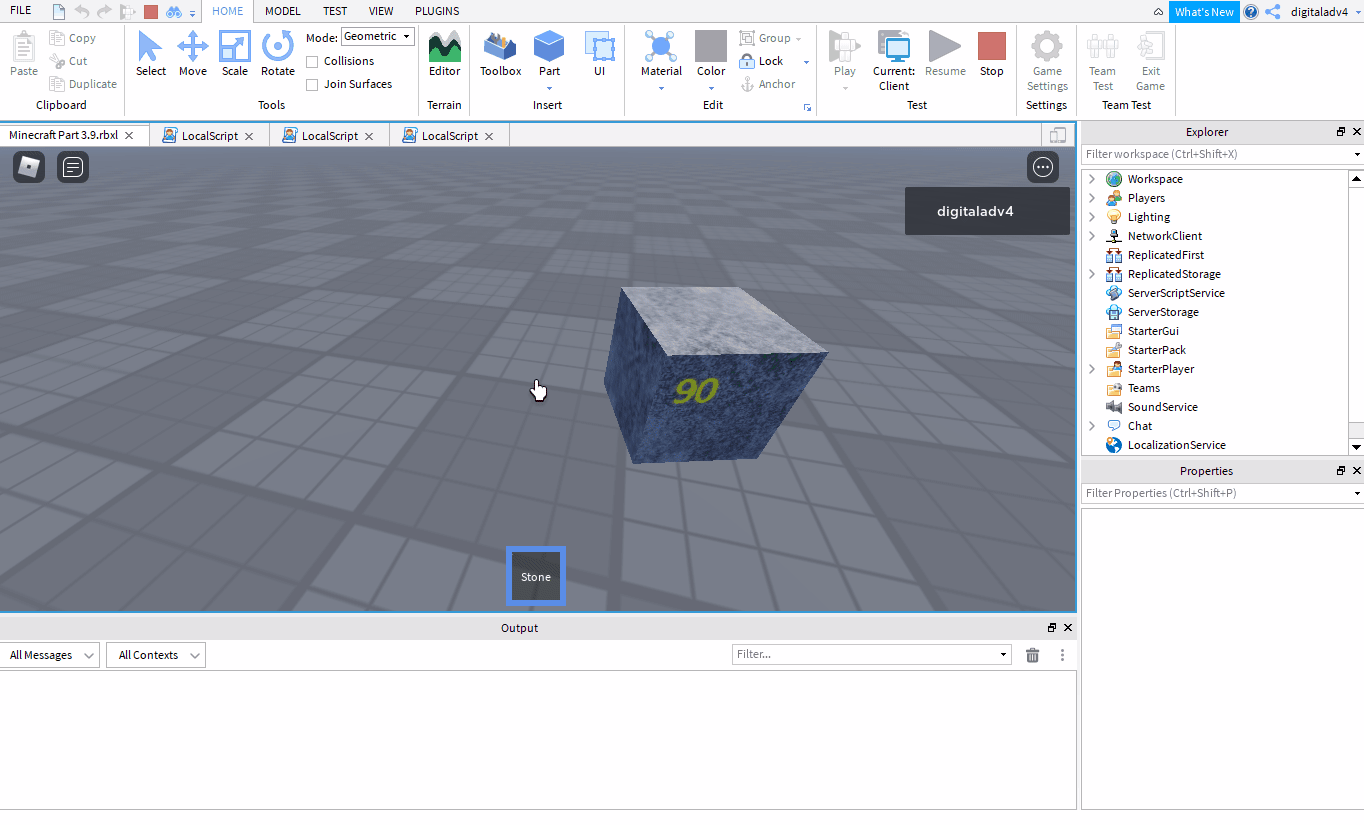Screen dimensions: 1364x825
Task: Select SoundService in Explorer
Action: pos(1162,407)
